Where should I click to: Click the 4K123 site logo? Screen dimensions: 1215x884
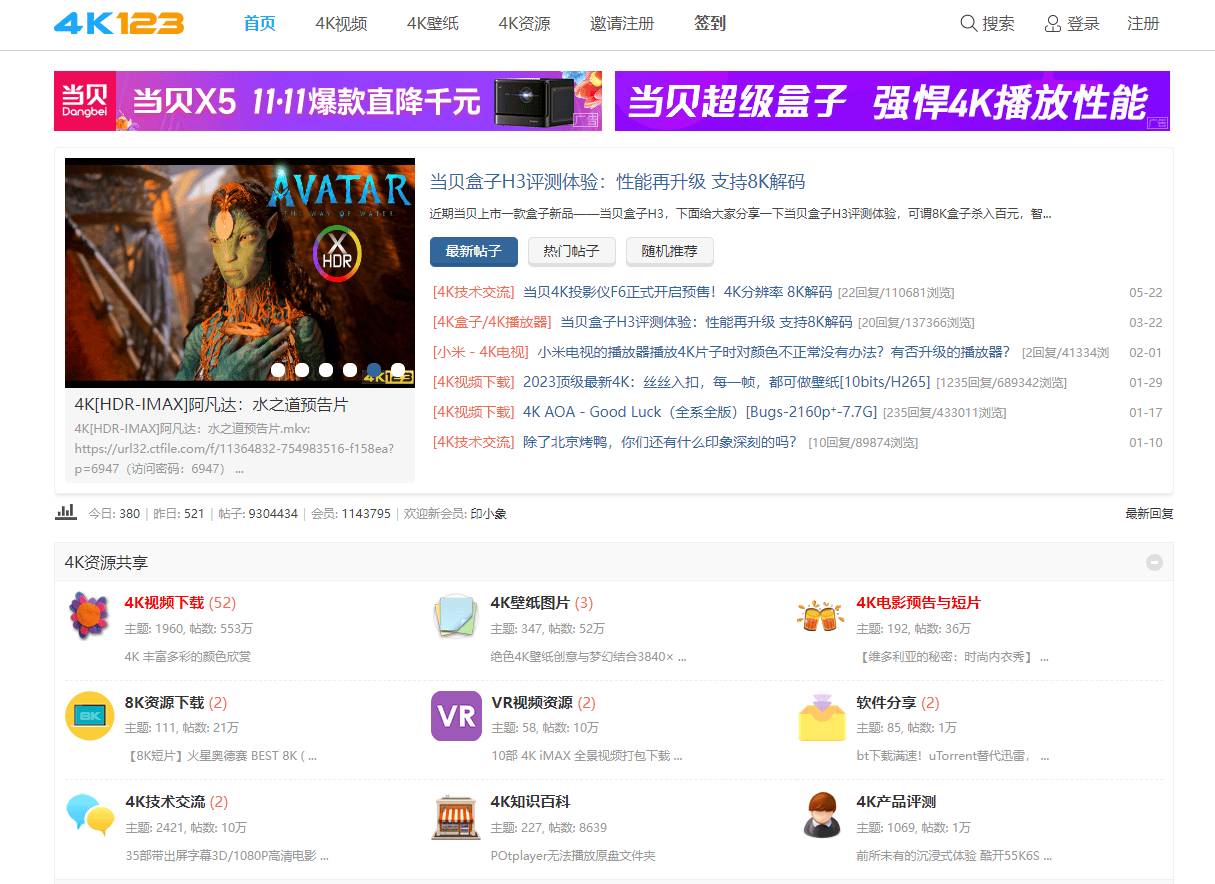(x=119, y=24)
